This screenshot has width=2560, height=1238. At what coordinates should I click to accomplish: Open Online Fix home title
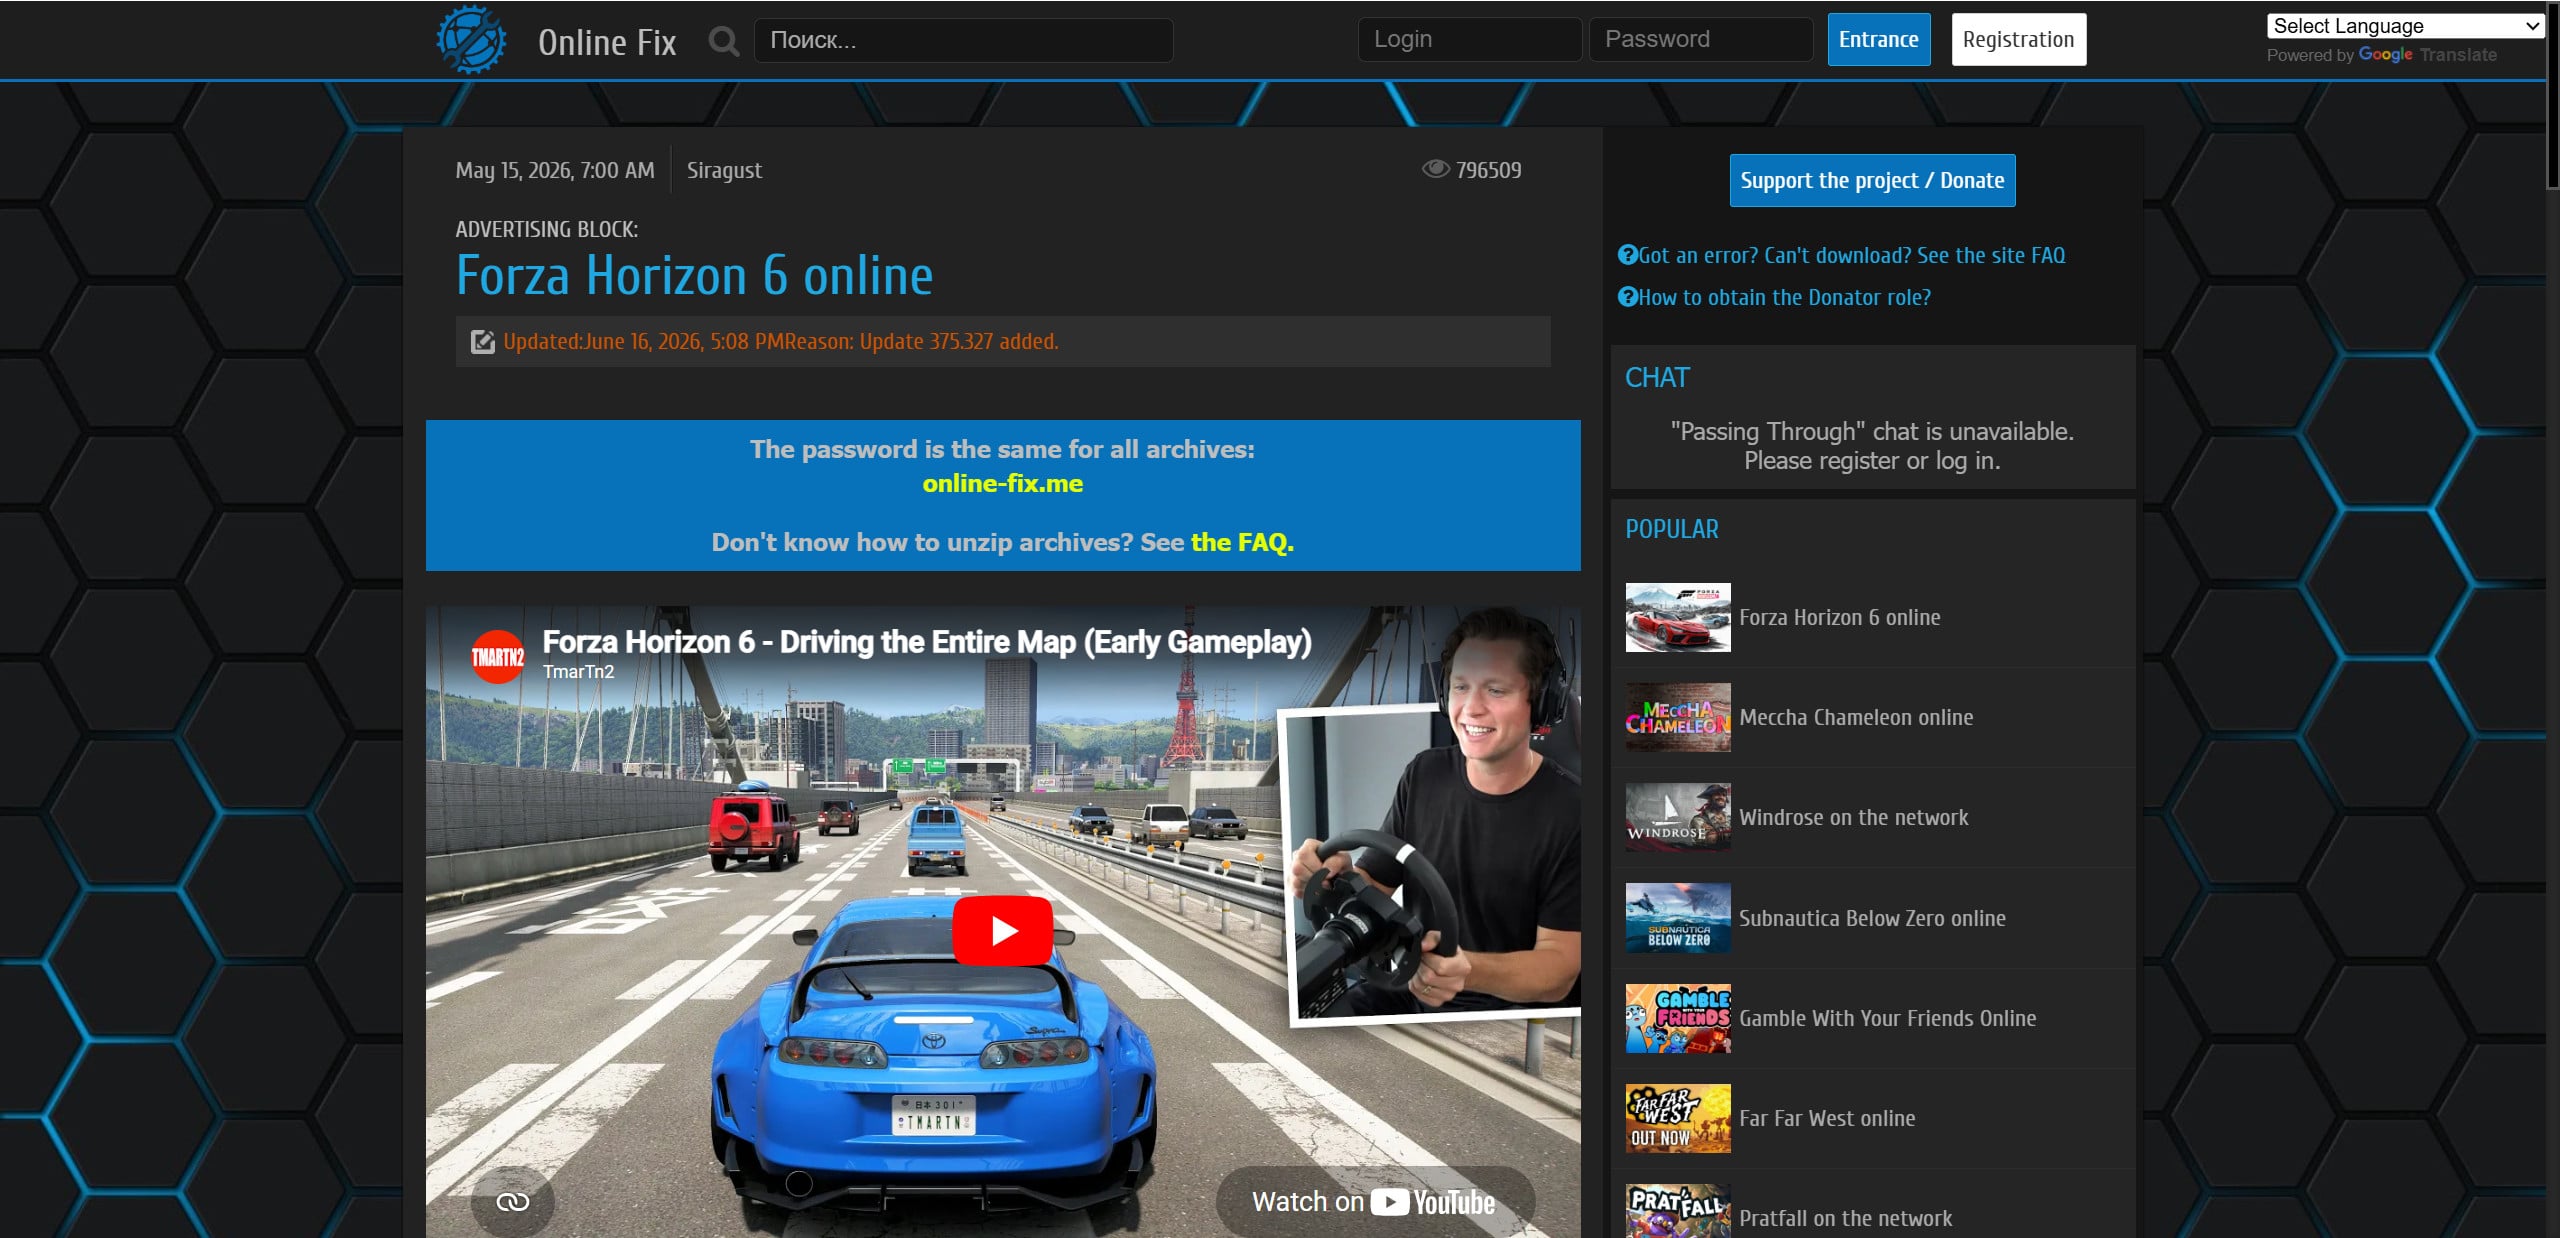click(x=607, y=42)
